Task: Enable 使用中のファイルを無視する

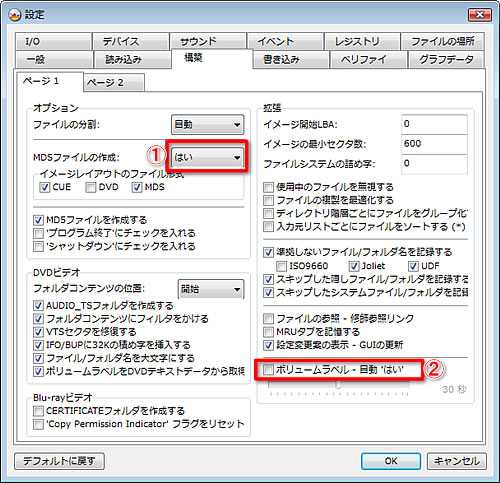Action: pos(268,187)
